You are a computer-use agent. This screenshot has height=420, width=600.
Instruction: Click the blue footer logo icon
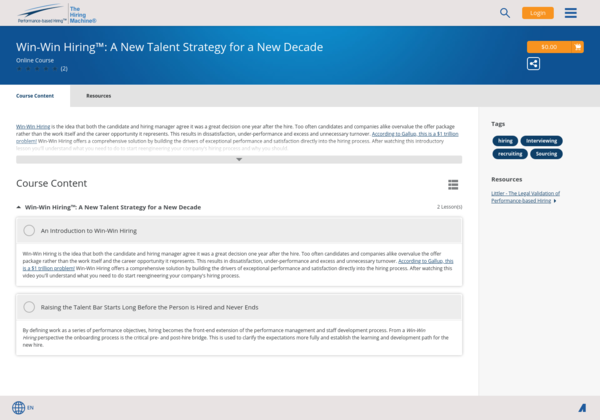click(582, 408)
